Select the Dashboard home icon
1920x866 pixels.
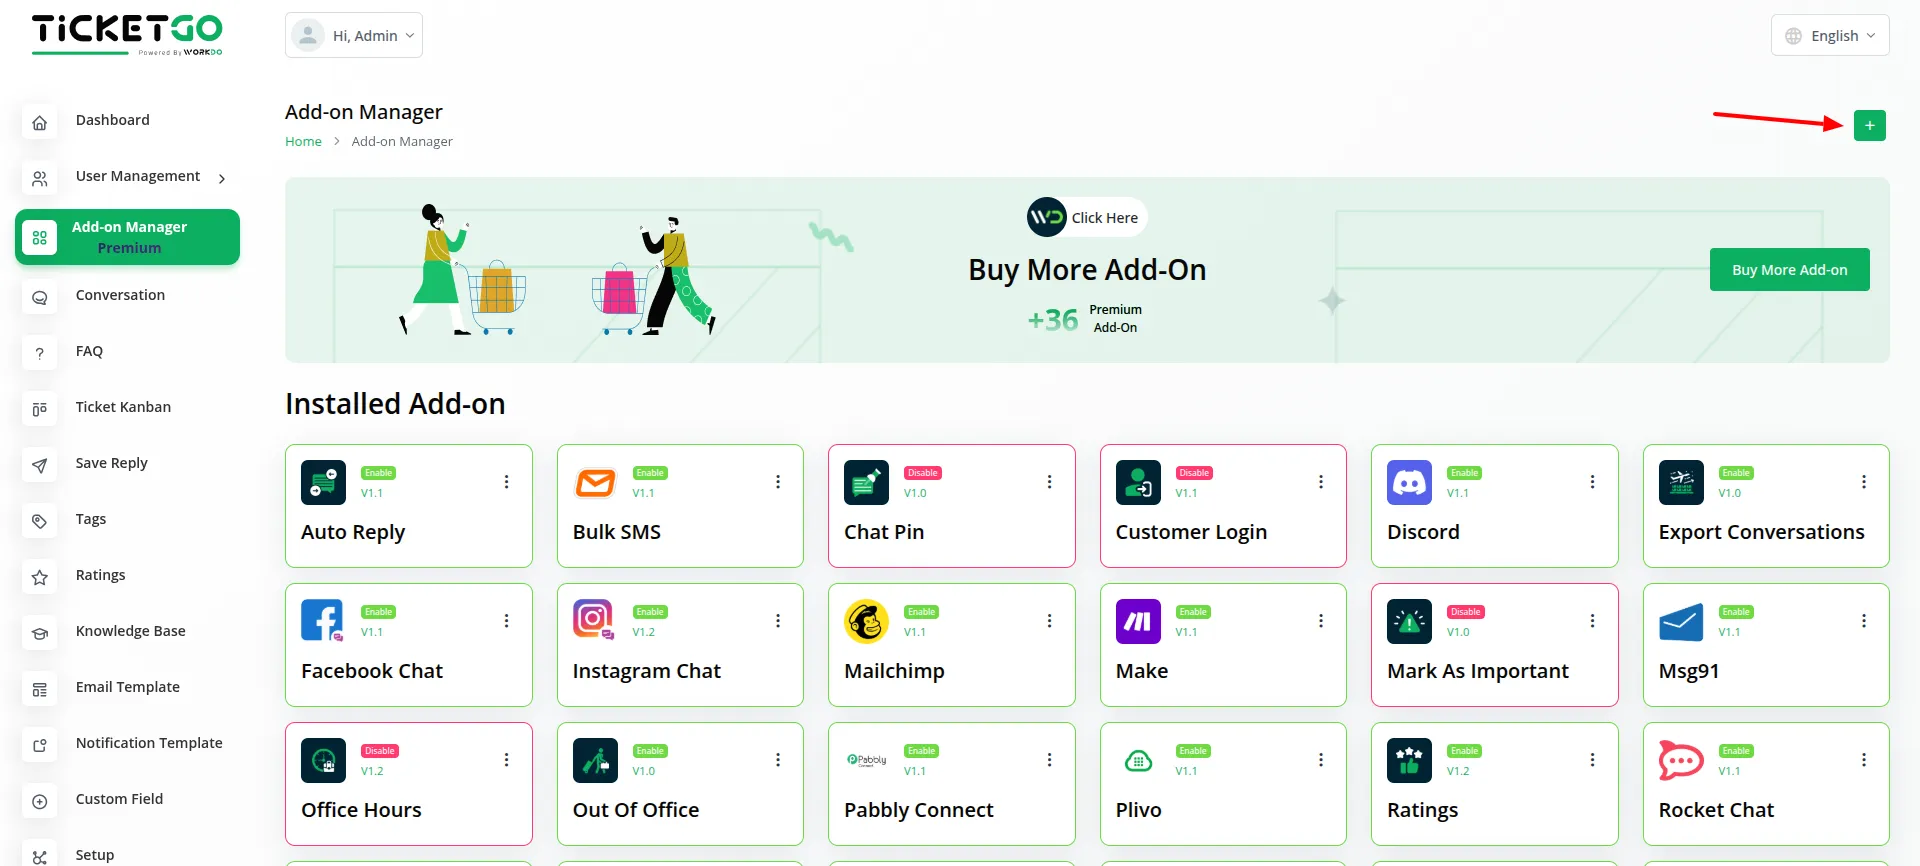(x=40, y=122)
